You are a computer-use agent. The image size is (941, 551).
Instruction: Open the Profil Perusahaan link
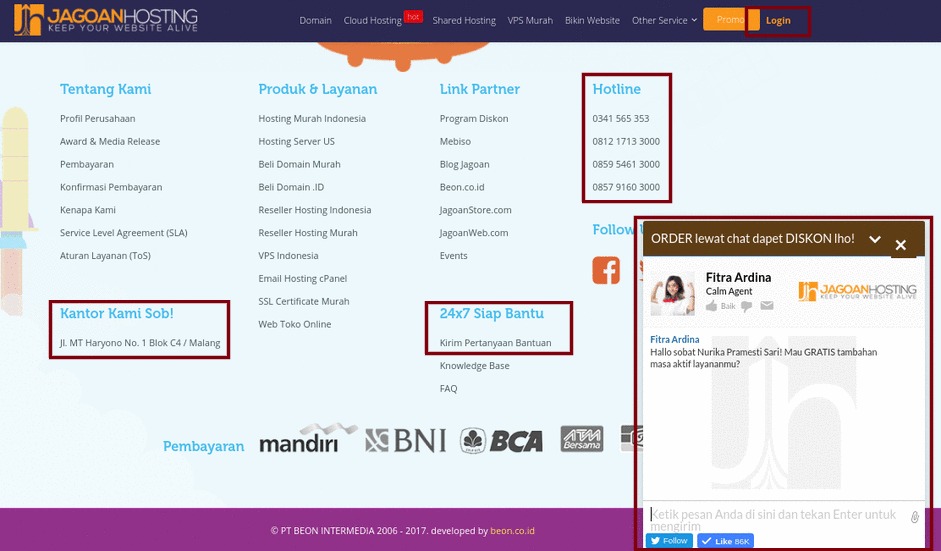point(98,119)
